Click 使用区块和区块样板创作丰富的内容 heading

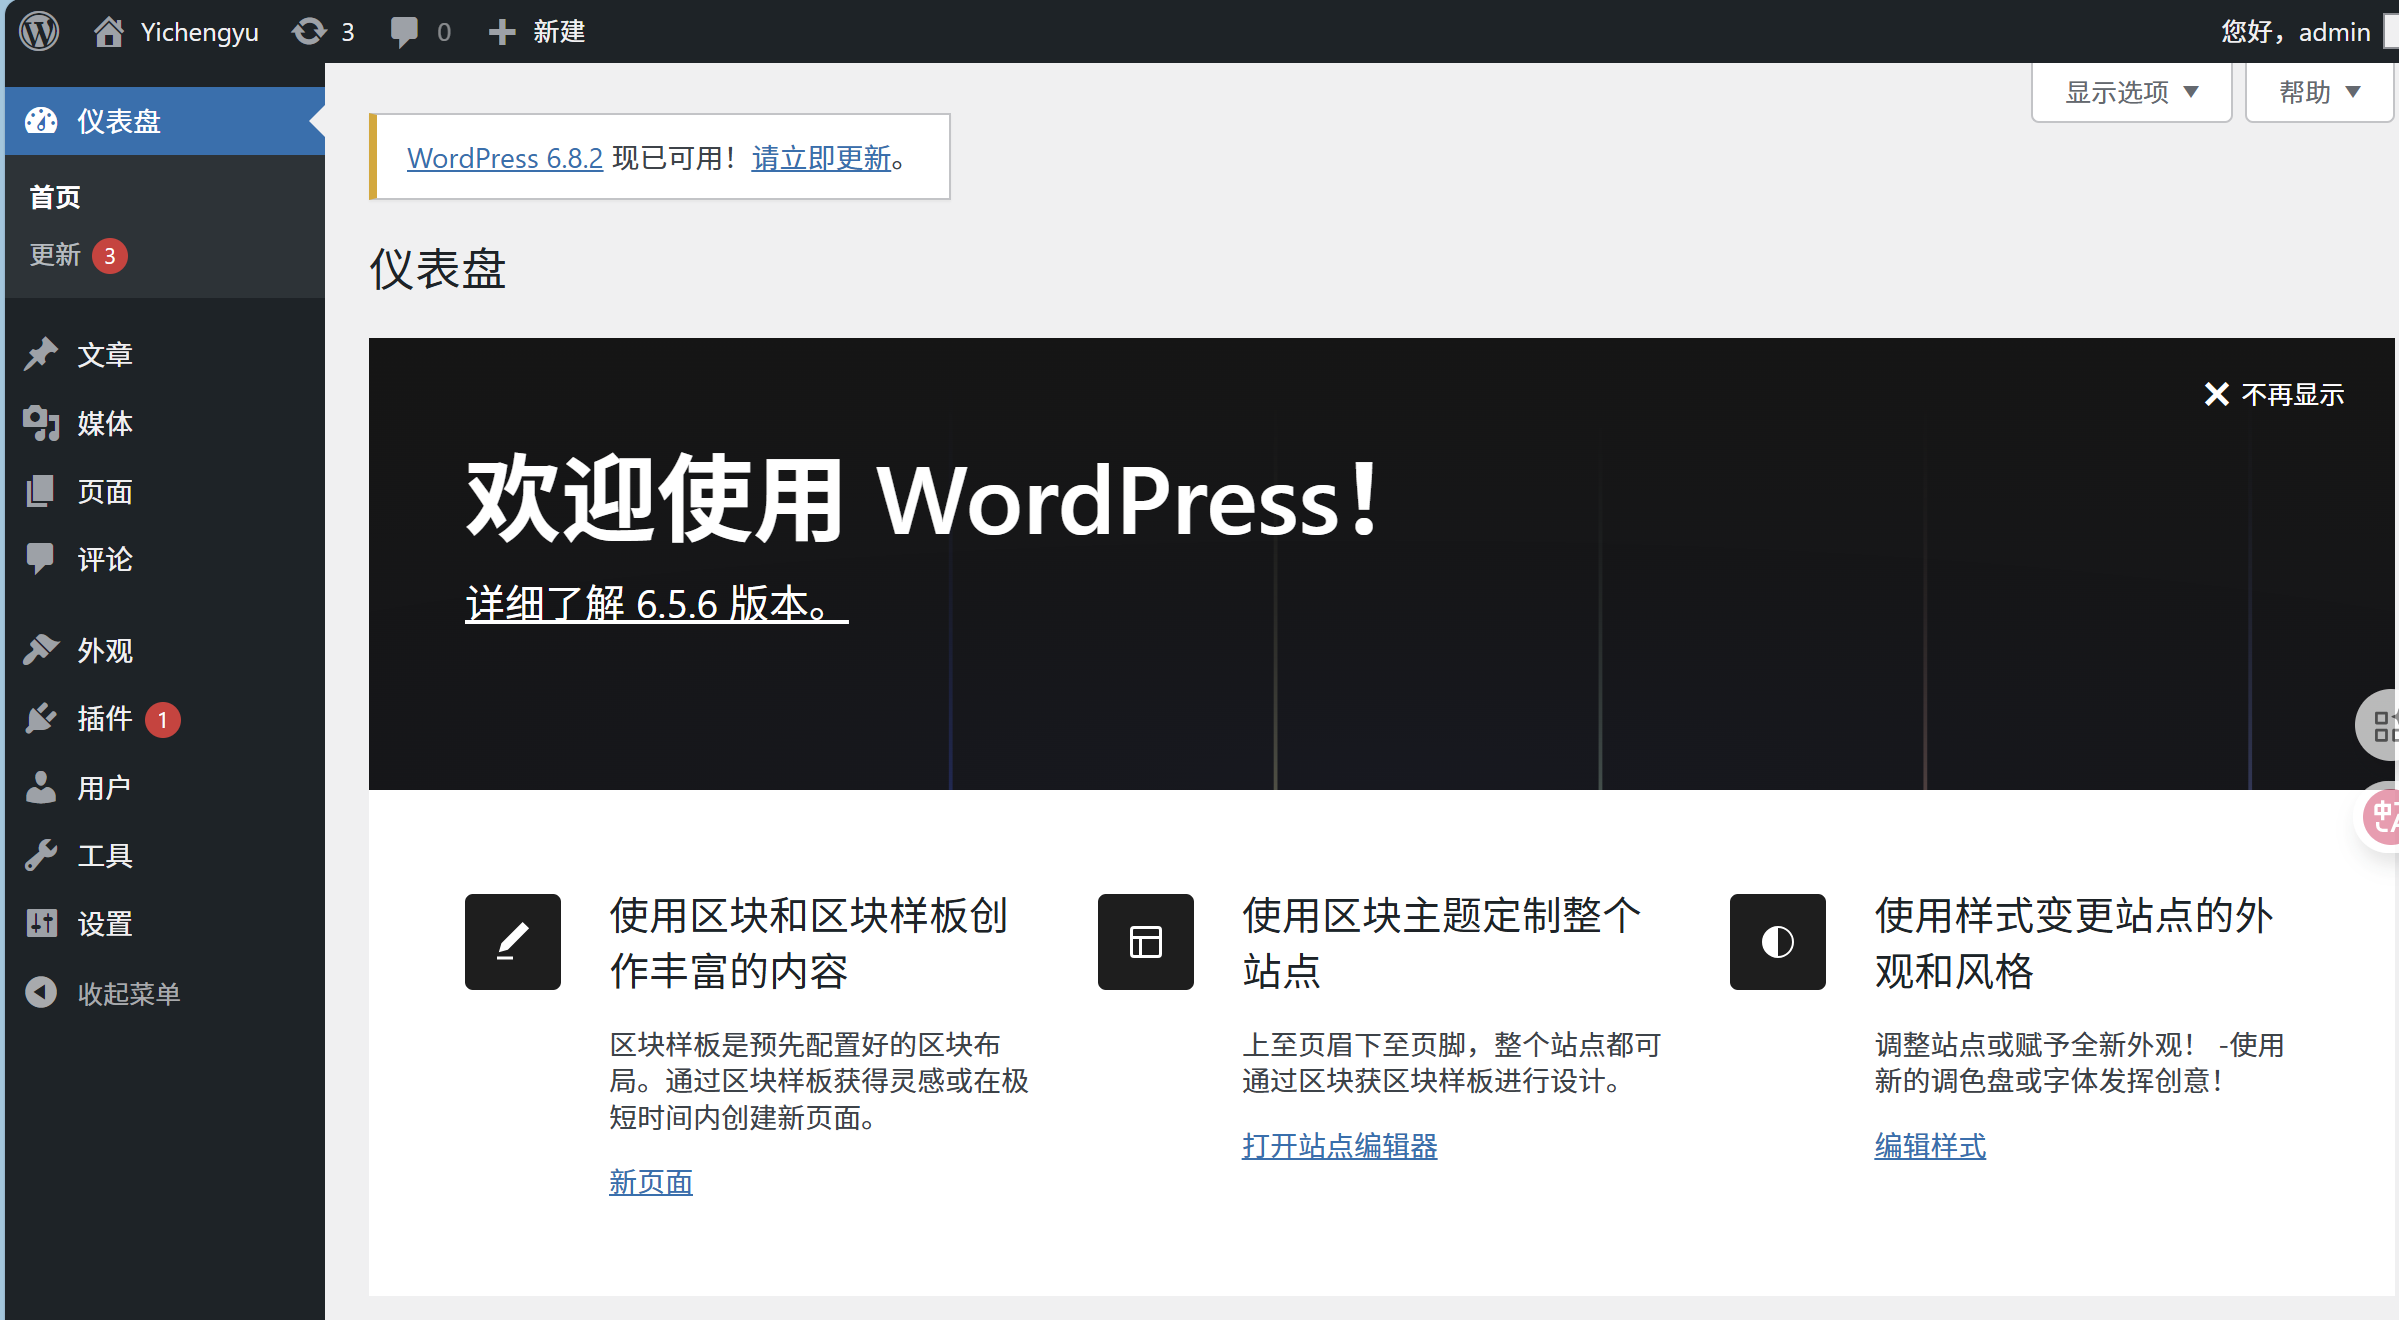click(809, 943)
